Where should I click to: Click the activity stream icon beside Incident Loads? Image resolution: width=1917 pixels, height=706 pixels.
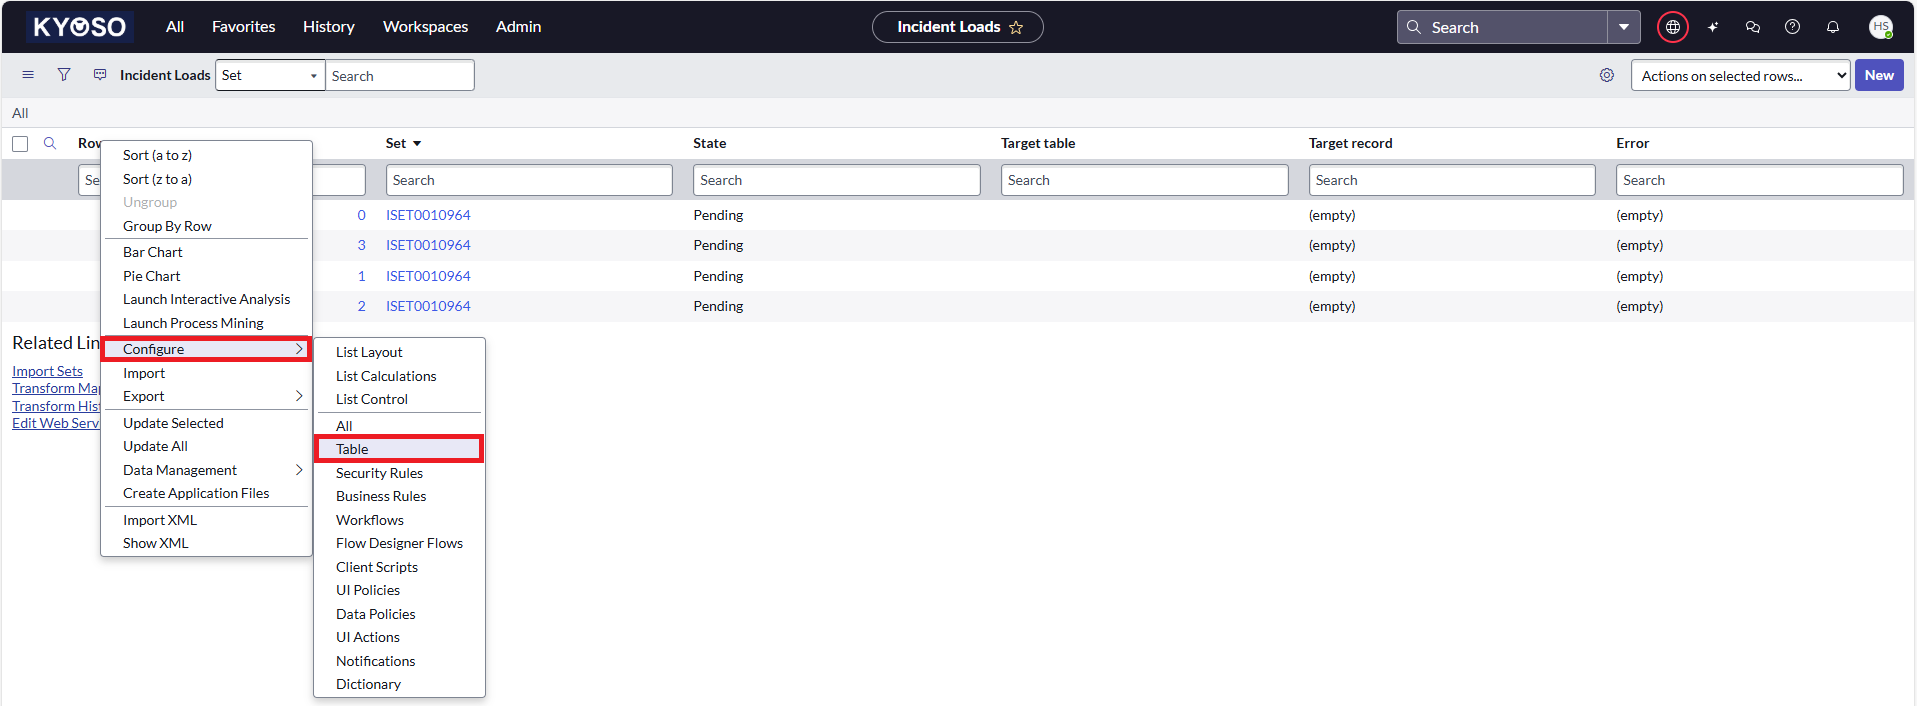click(100, 75)
